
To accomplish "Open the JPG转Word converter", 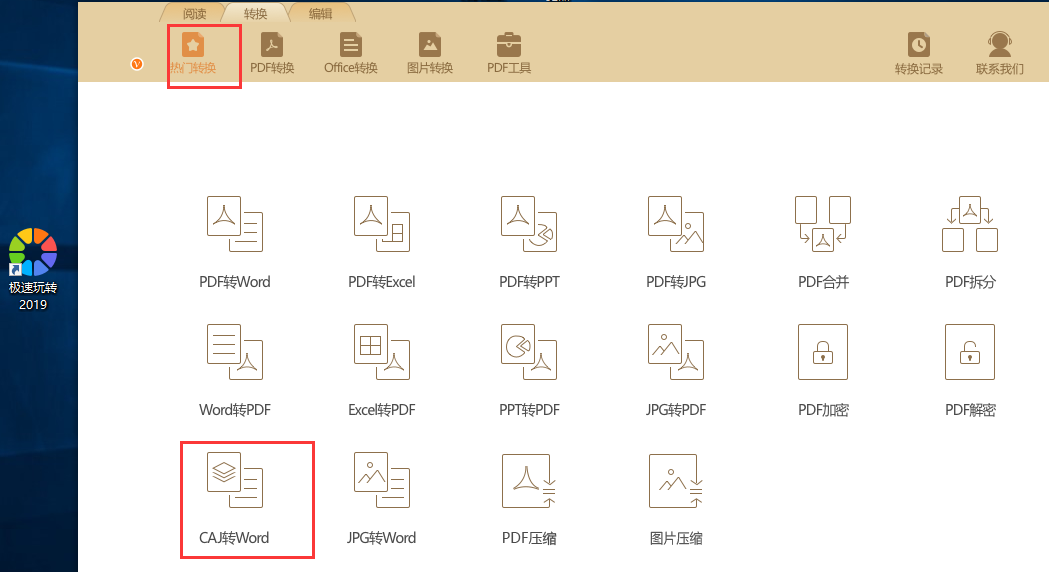I will (381, 498).
